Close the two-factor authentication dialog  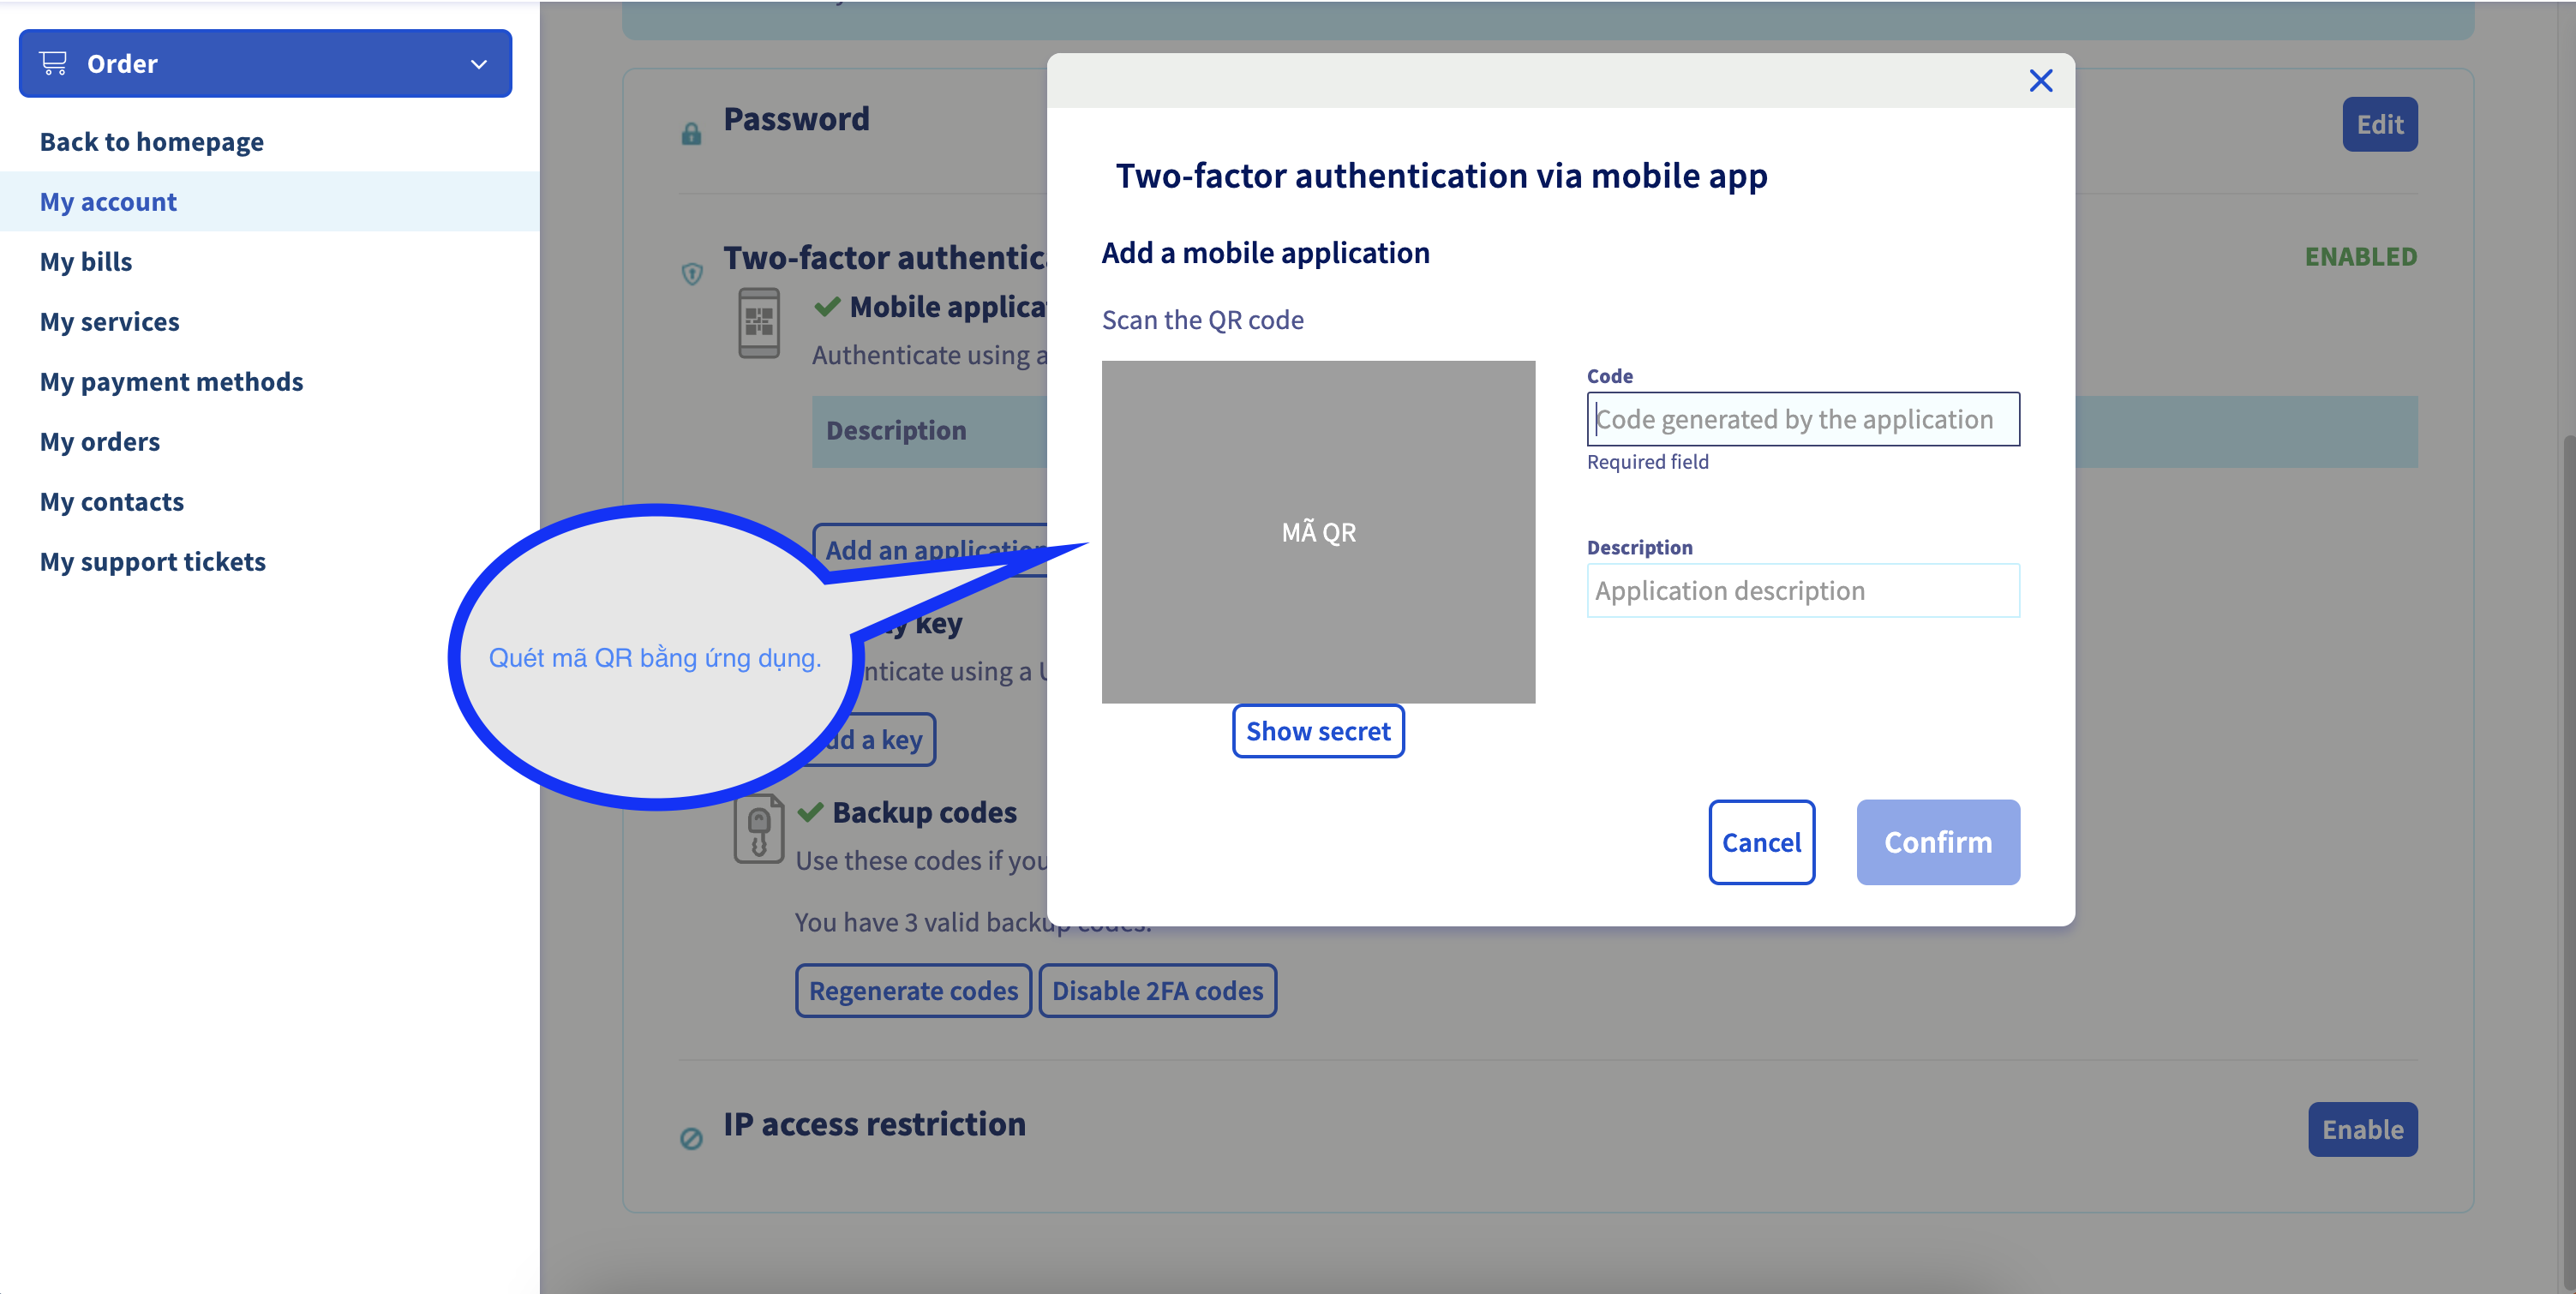click(x=2040, y=81)
